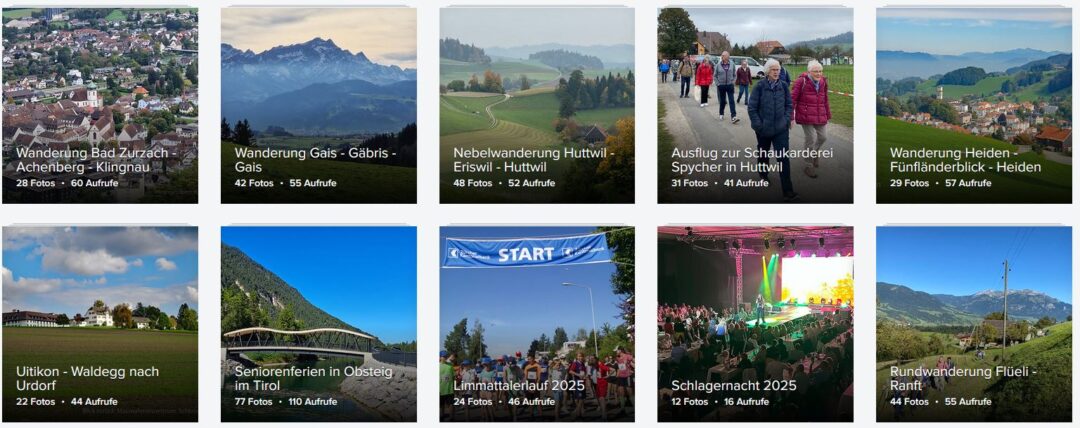
Task: Open the Nebelwanderung Huttwil - Eriswil album
Action: coord(537,105)
